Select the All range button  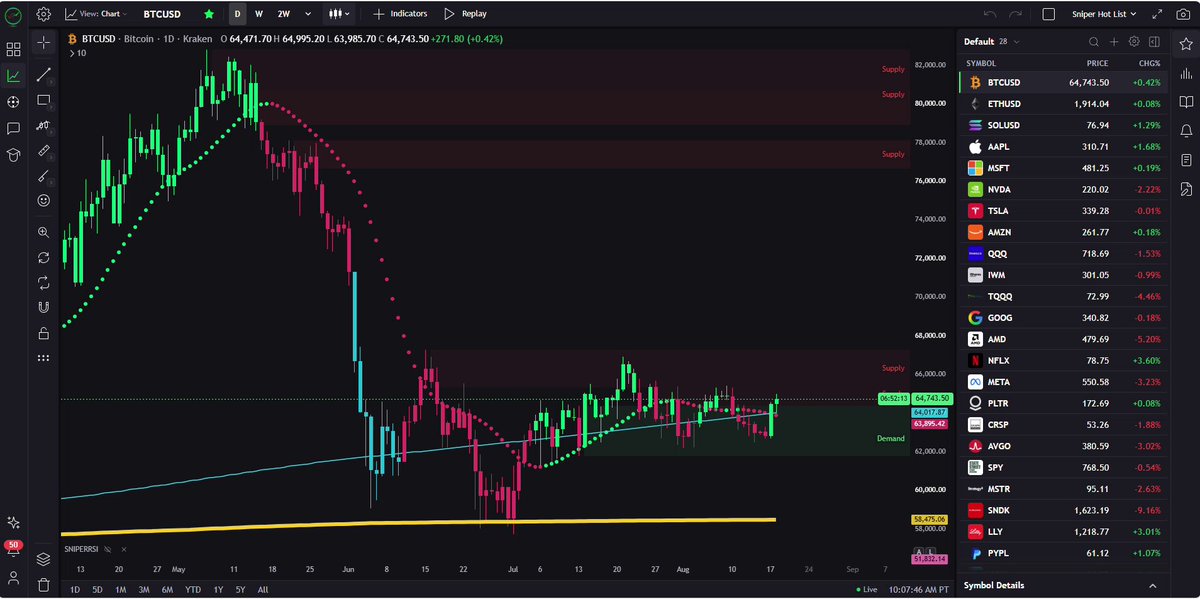click(x=263, y=590)
